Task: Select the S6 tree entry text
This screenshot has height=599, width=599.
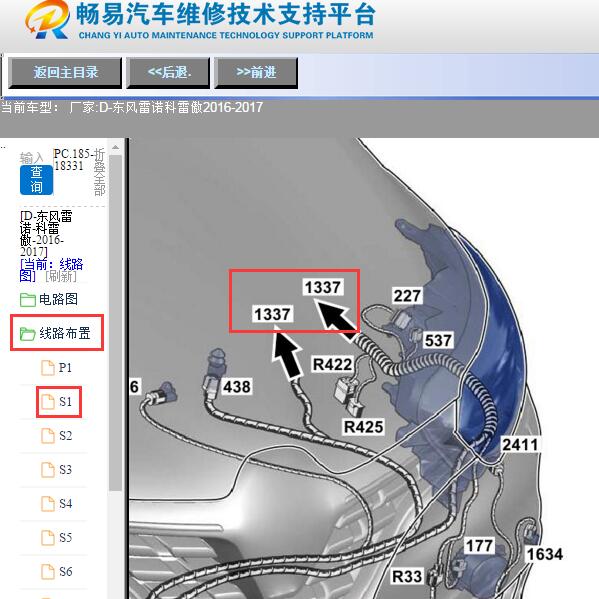Action: [x=65, y=572]
